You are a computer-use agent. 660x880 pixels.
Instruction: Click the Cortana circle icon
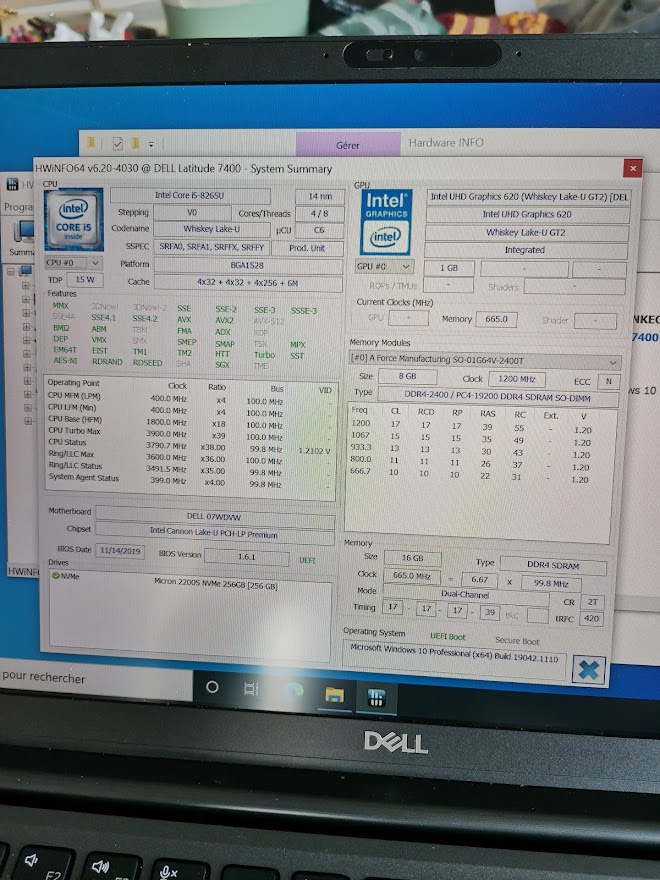click(212, 686)
